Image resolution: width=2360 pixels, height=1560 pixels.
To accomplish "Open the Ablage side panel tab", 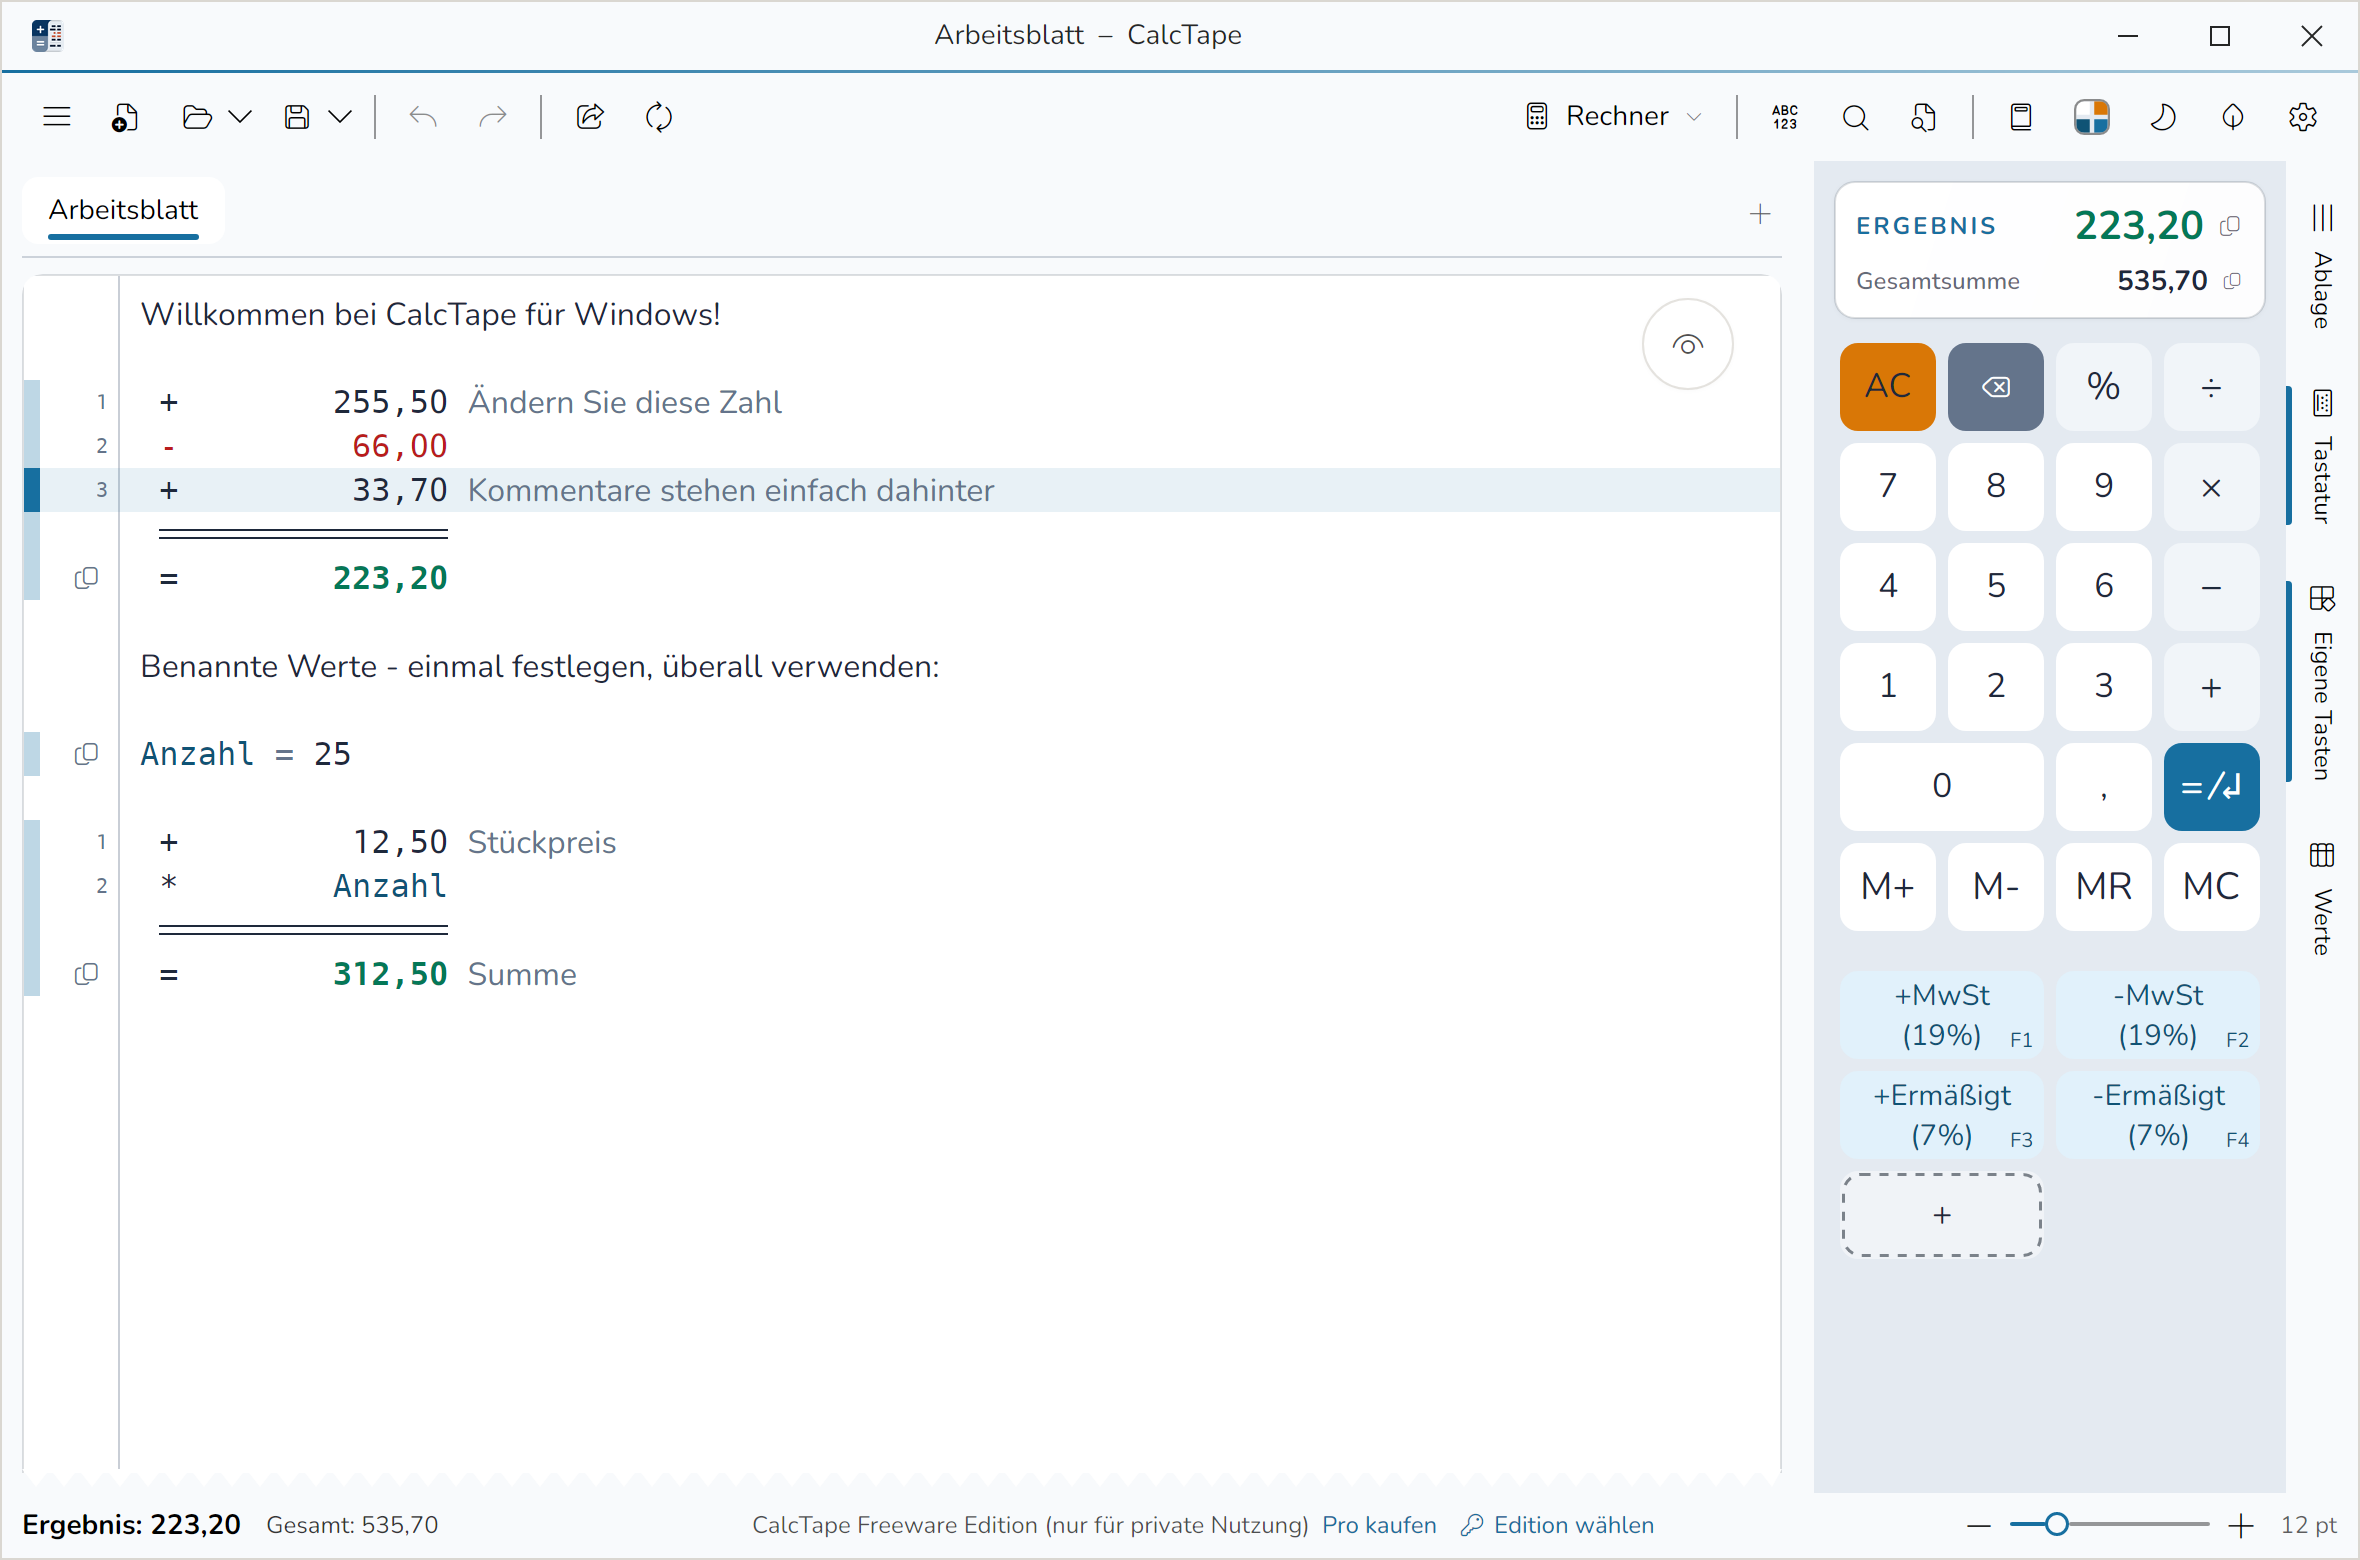I will coord(2323,267).
